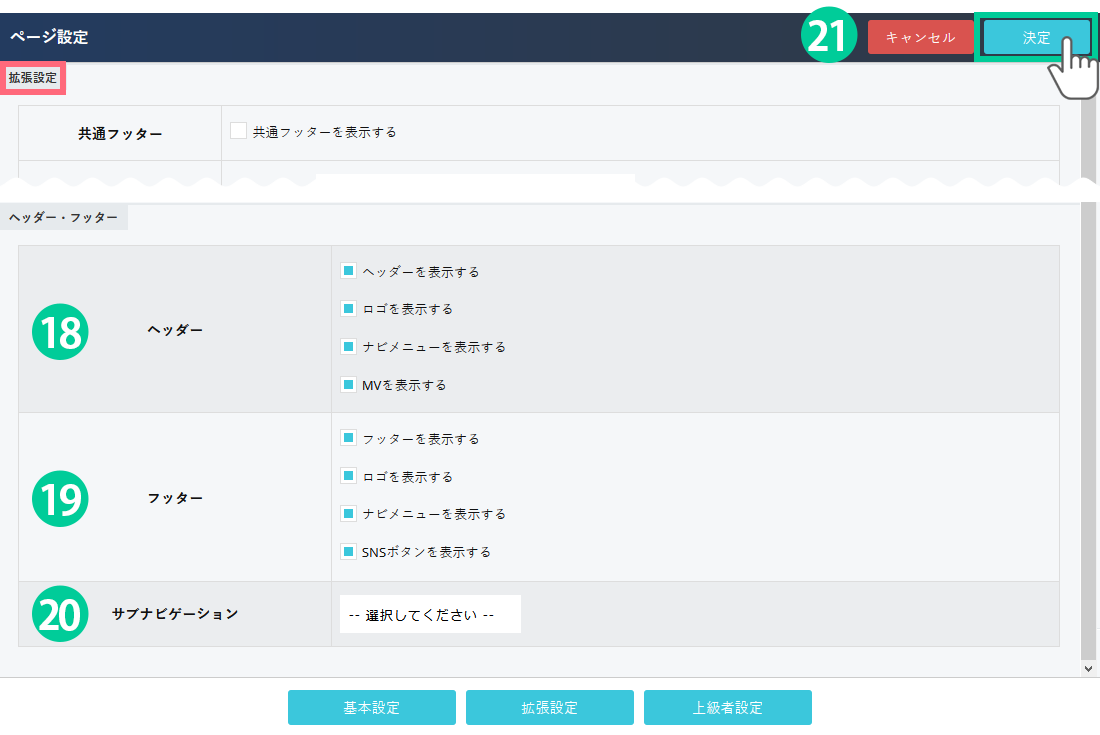Screen dimensions: 1100x735
Task: Switch to the 基本設定 tab at bottom
Action: click(x=371, y=707)
